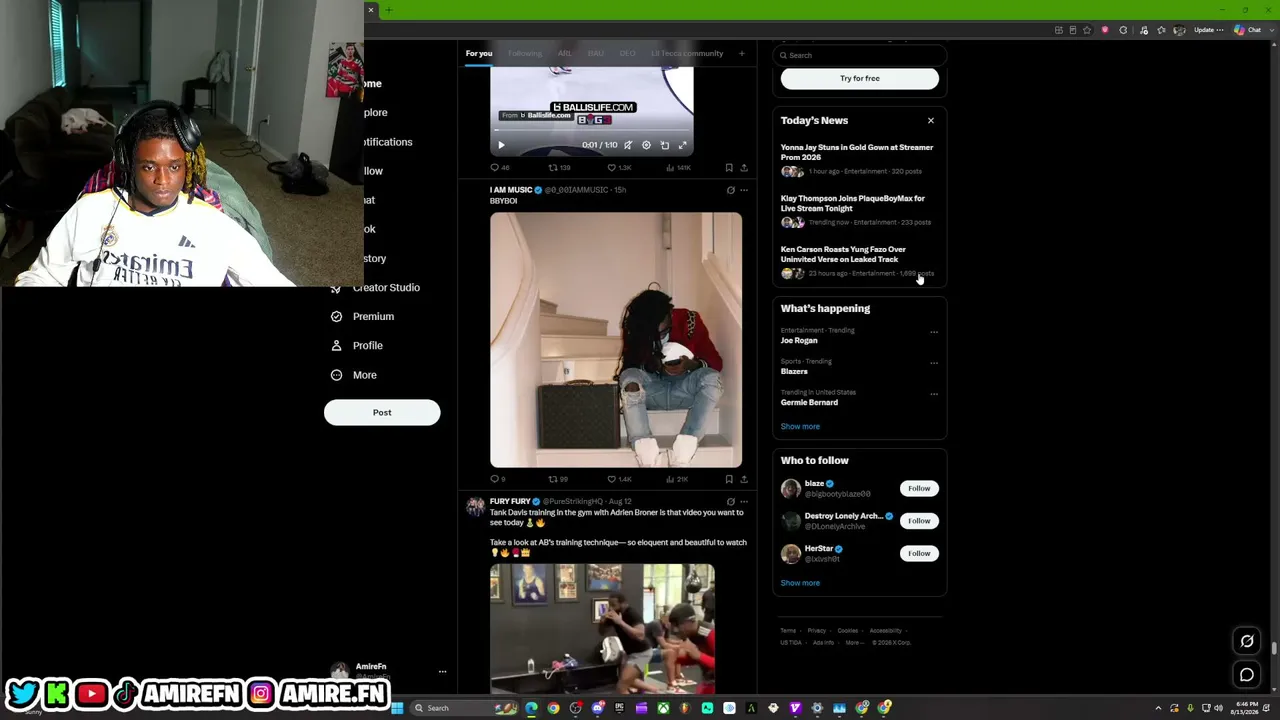Bookmark the Ballislife video post
The width and height of the screenshot is (1280, 720).
(x=729, y=168)
